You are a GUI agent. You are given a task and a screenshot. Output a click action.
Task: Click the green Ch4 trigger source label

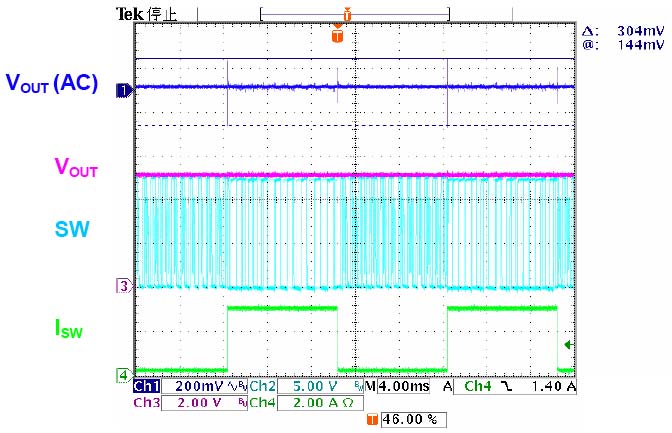pyautogui.click(x=478, y=386)
